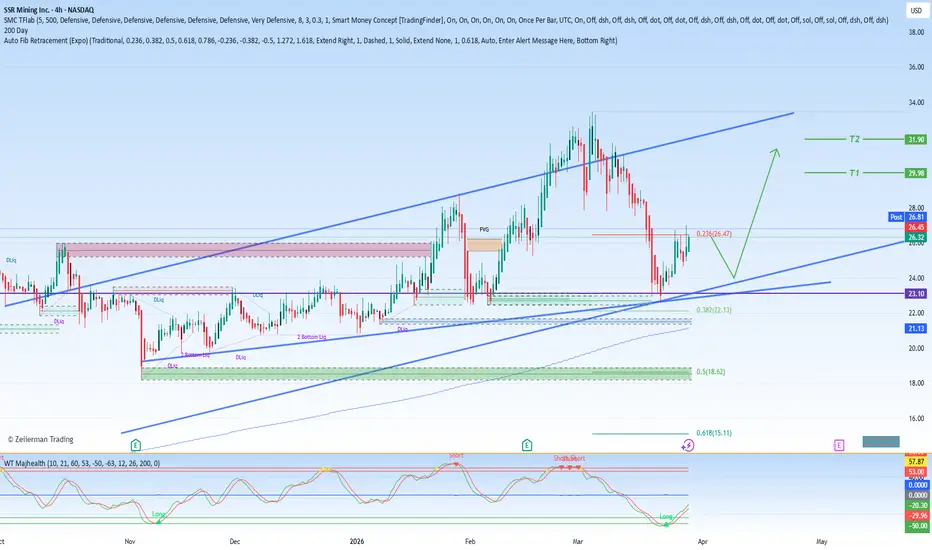Click the Dec label on time axis
Screen dimensions: 932x550
click(x=235, y=541)
